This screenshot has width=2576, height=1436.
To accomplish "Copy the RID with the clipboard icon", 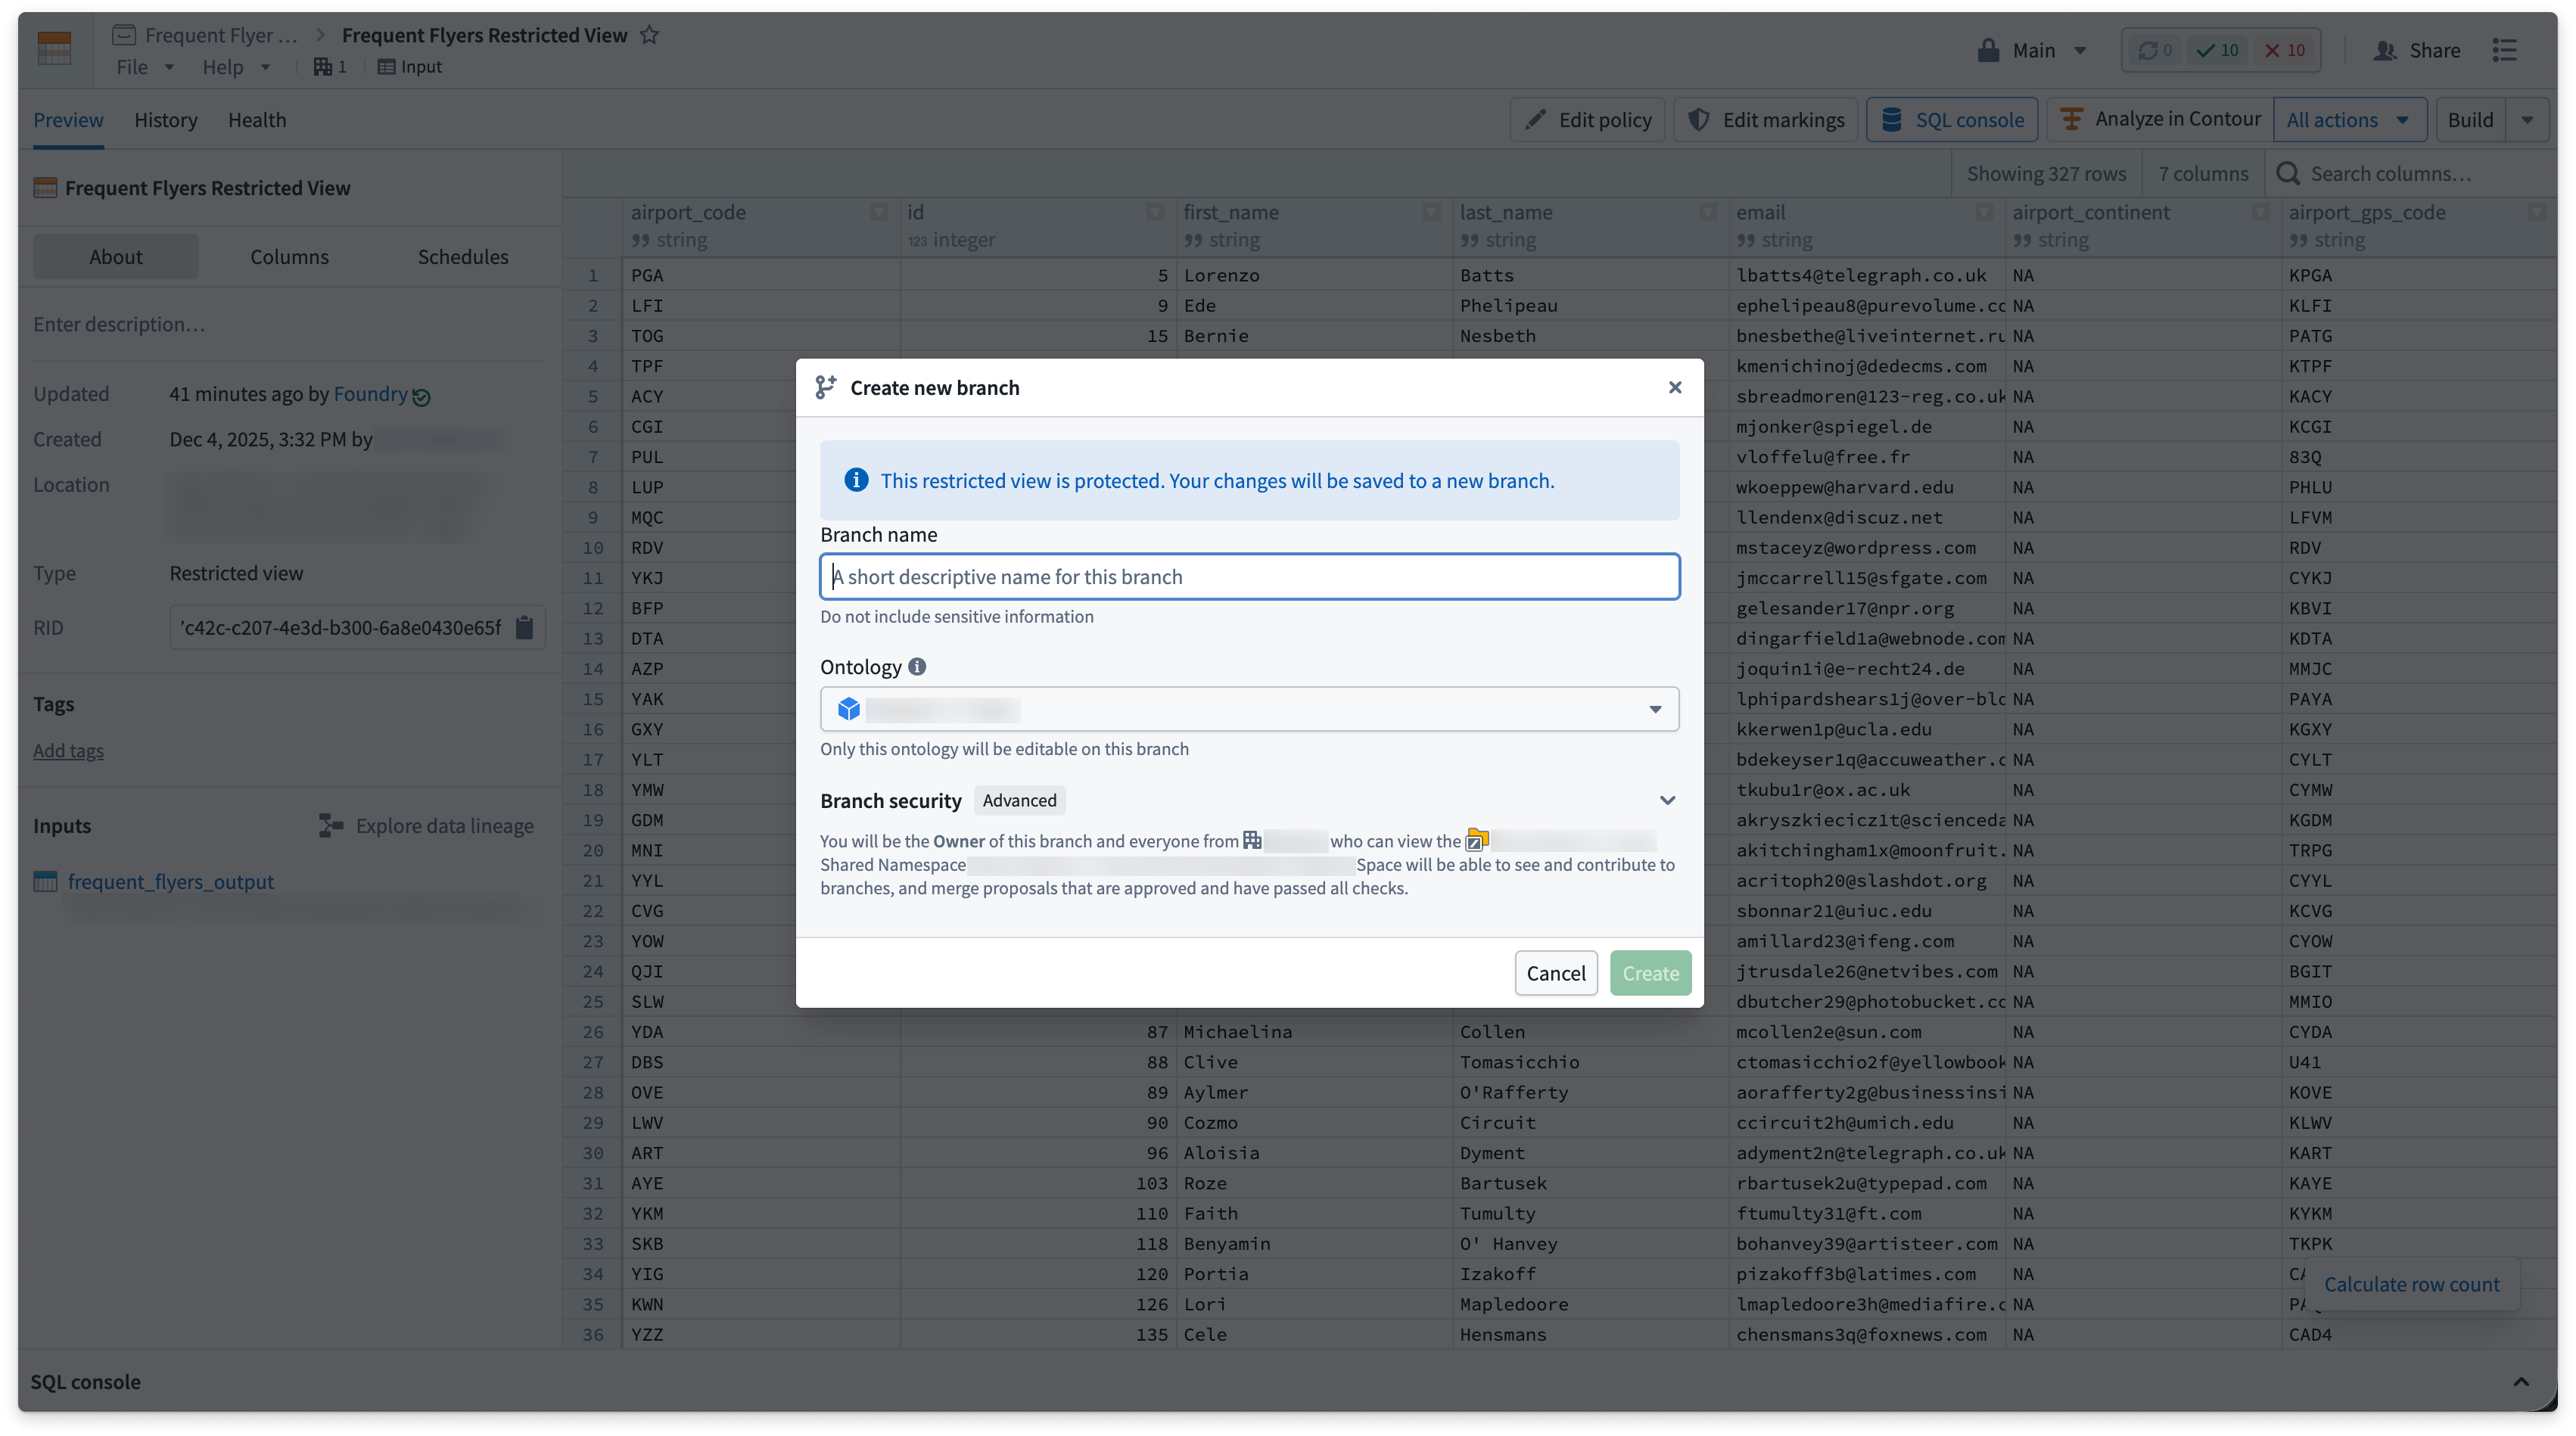I will [x=524, y=627].
